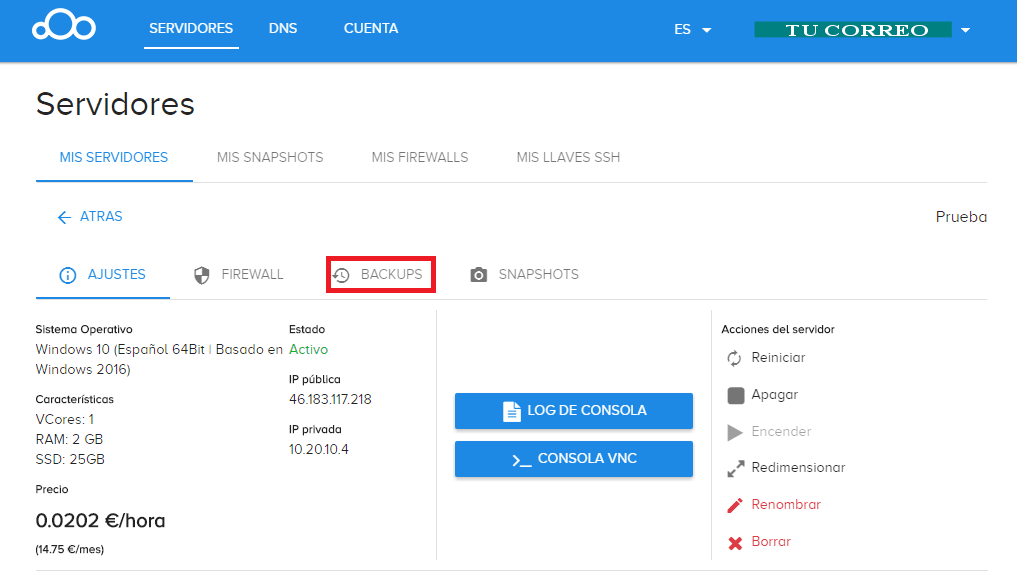Open the SNAPSHOTS tab label
1017x572 pixels.
538,274
